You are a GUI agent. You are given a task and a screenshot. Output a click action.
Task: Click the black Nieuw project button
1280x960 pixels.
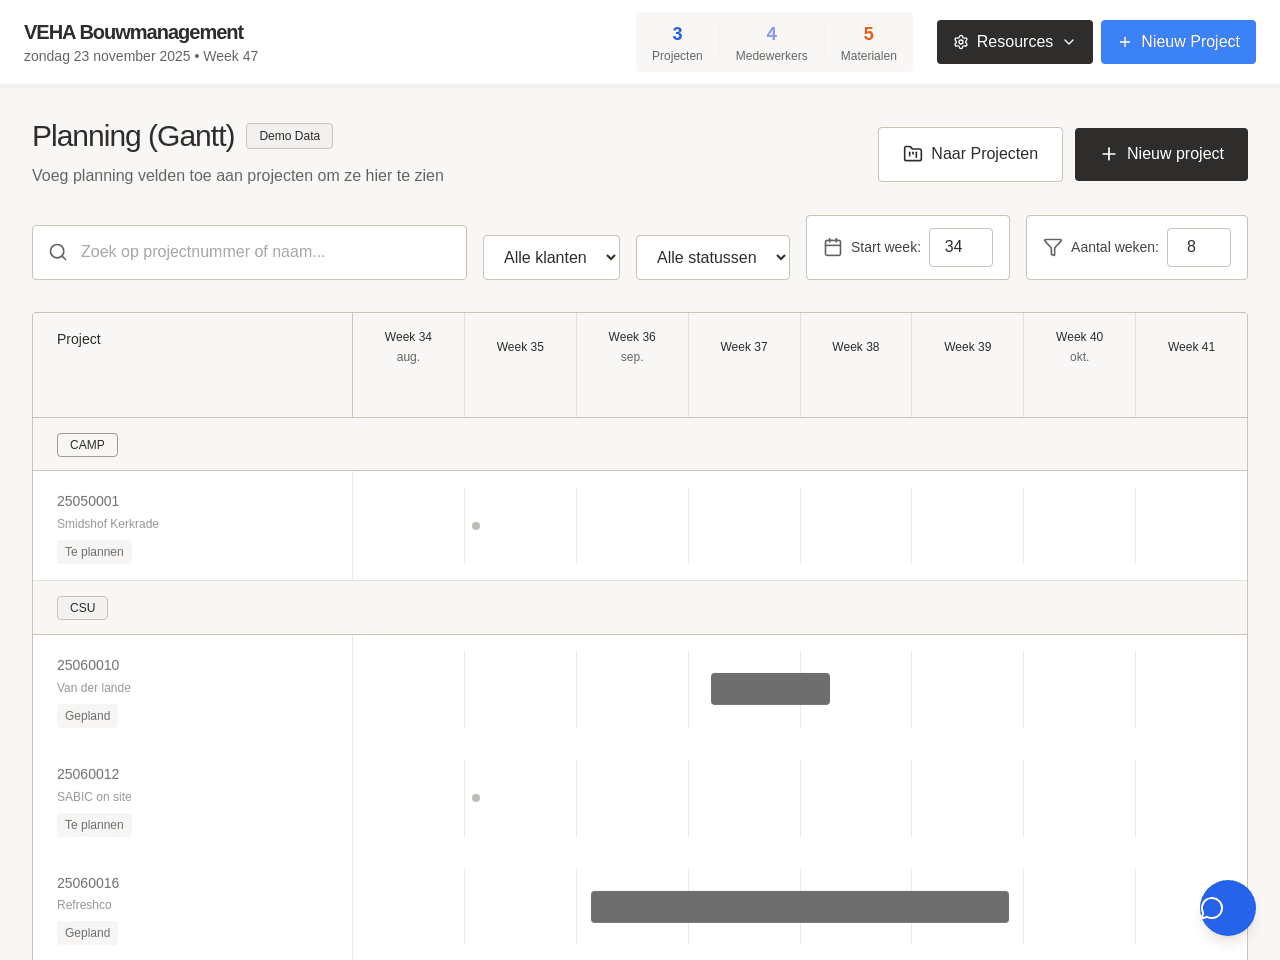tap(1161, 154)
